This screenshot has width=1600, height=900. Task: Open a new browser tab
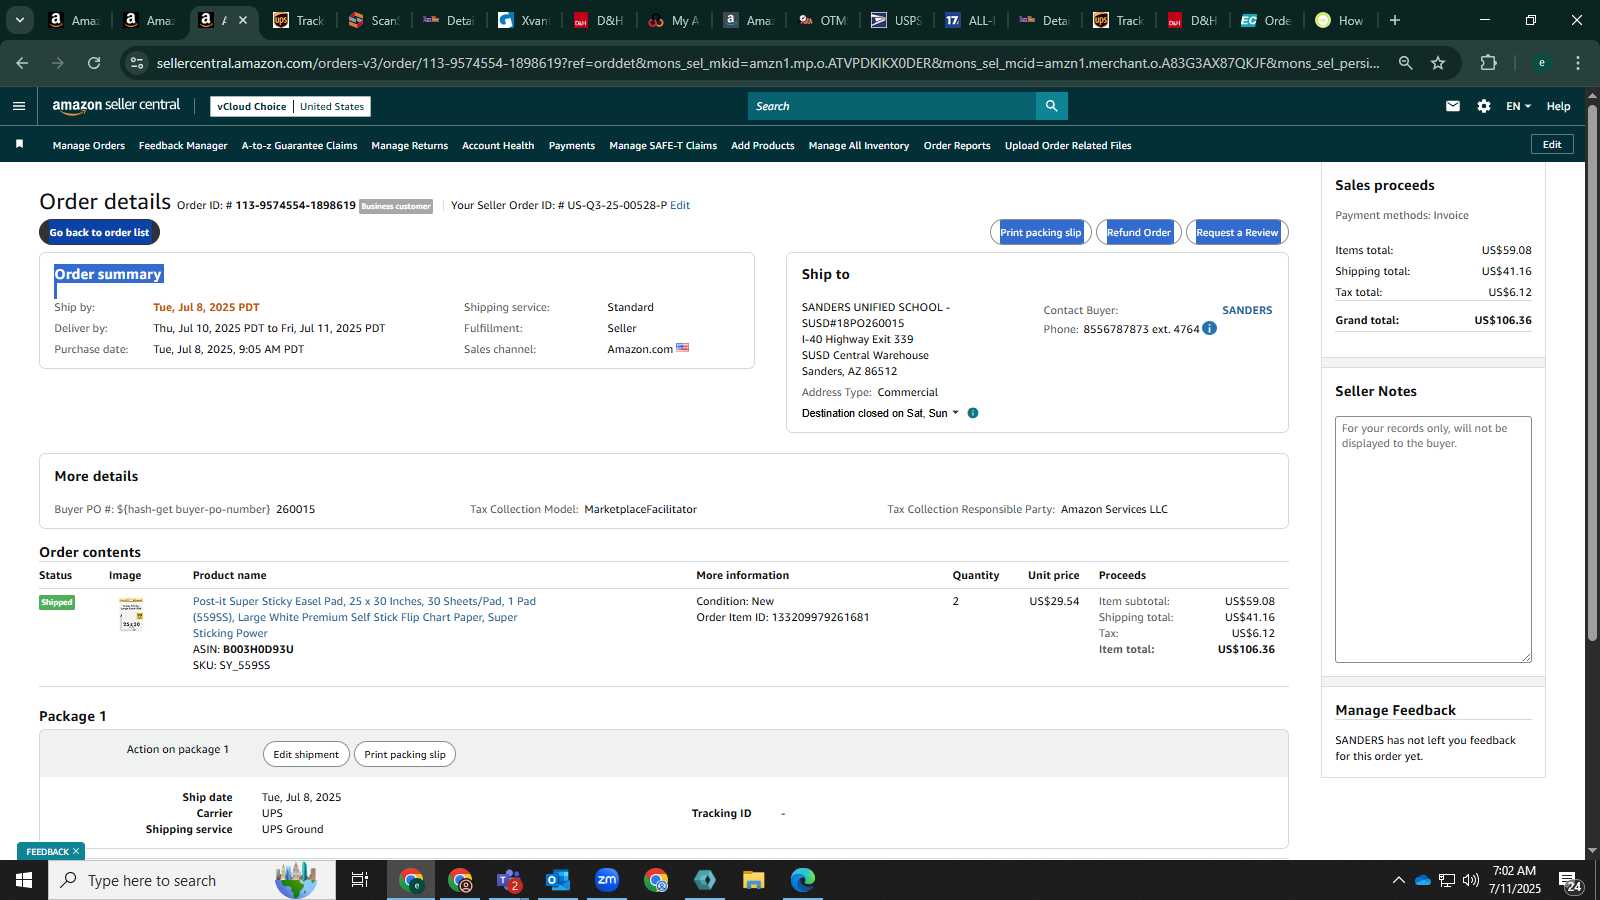[x=1395, y=20]
